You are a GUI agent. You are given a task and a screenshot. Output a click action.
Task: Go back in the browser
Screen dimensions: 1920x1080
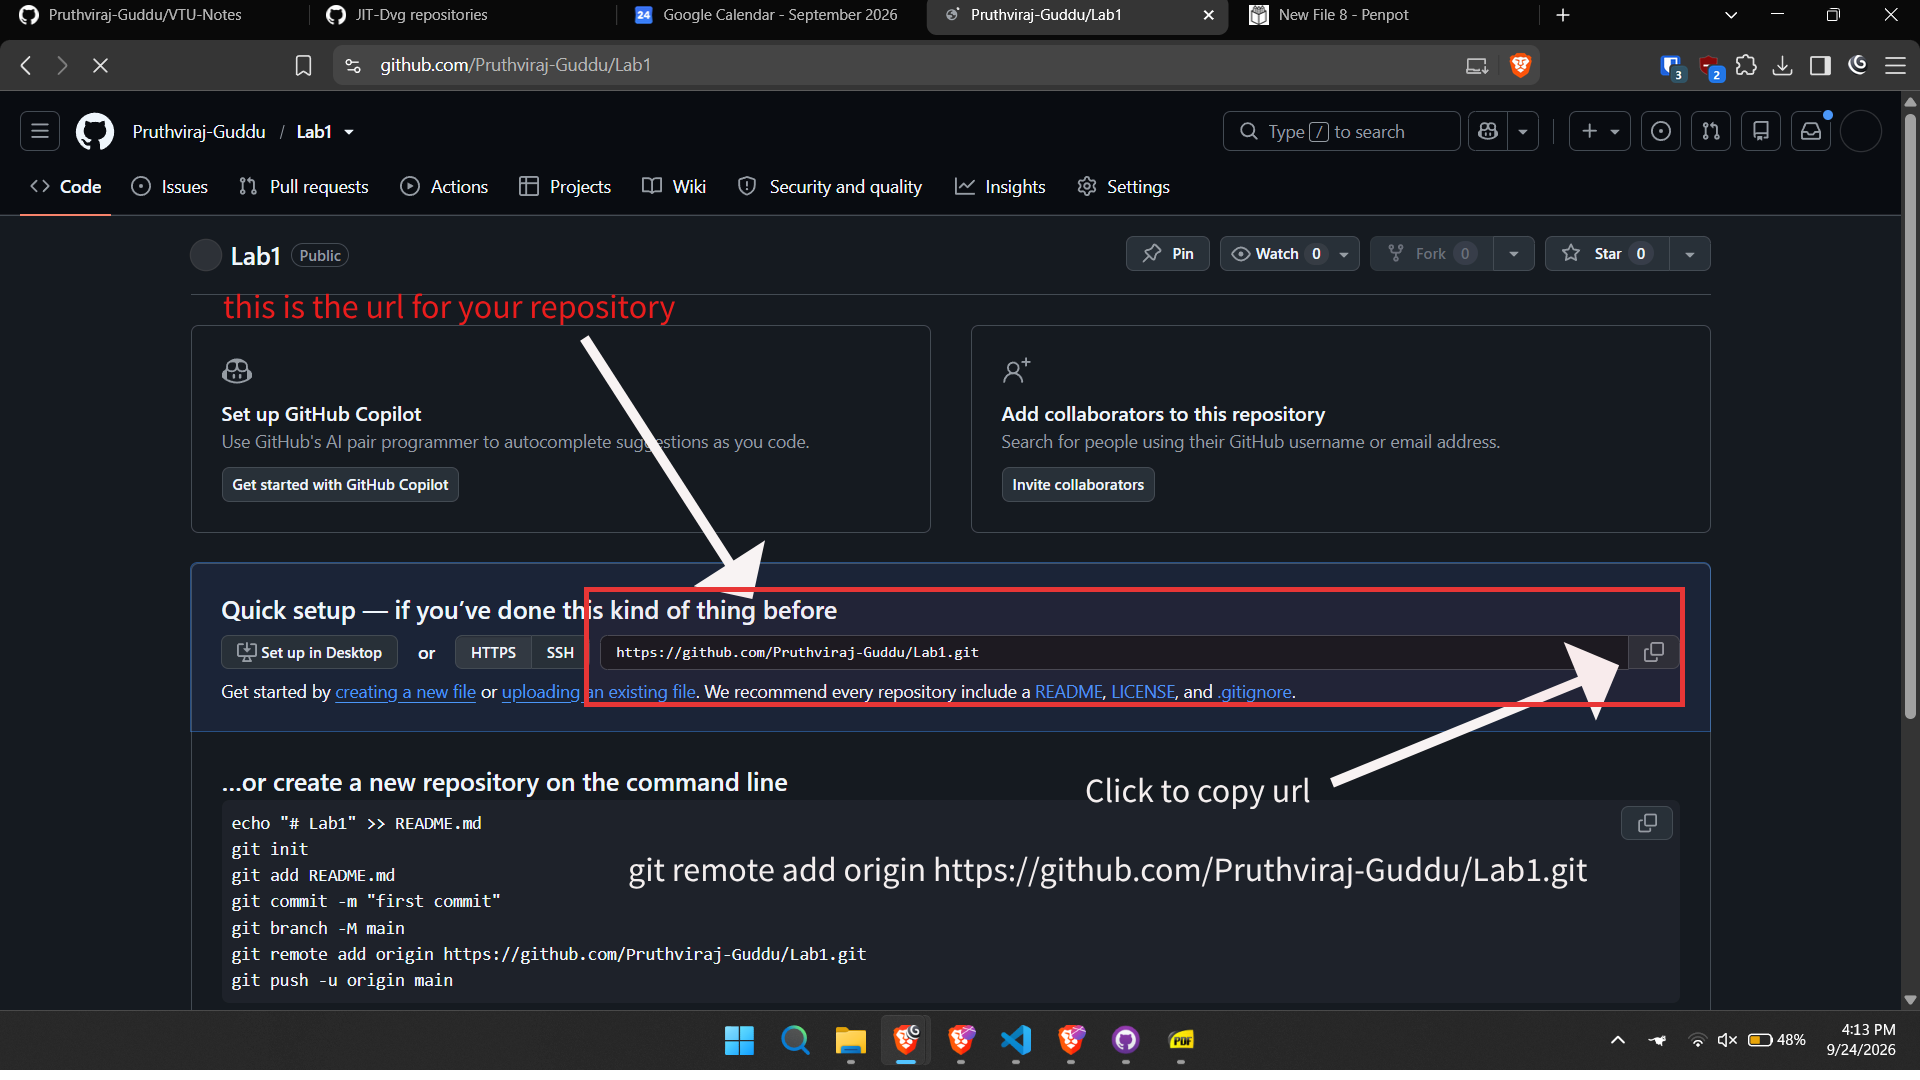[27, 65]
